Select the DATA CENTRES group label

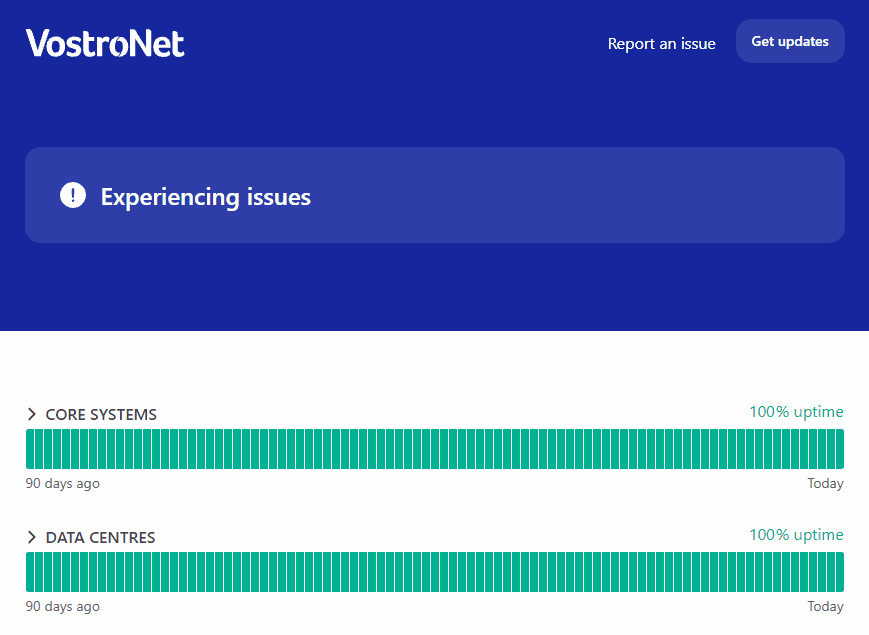pos(100,537)
